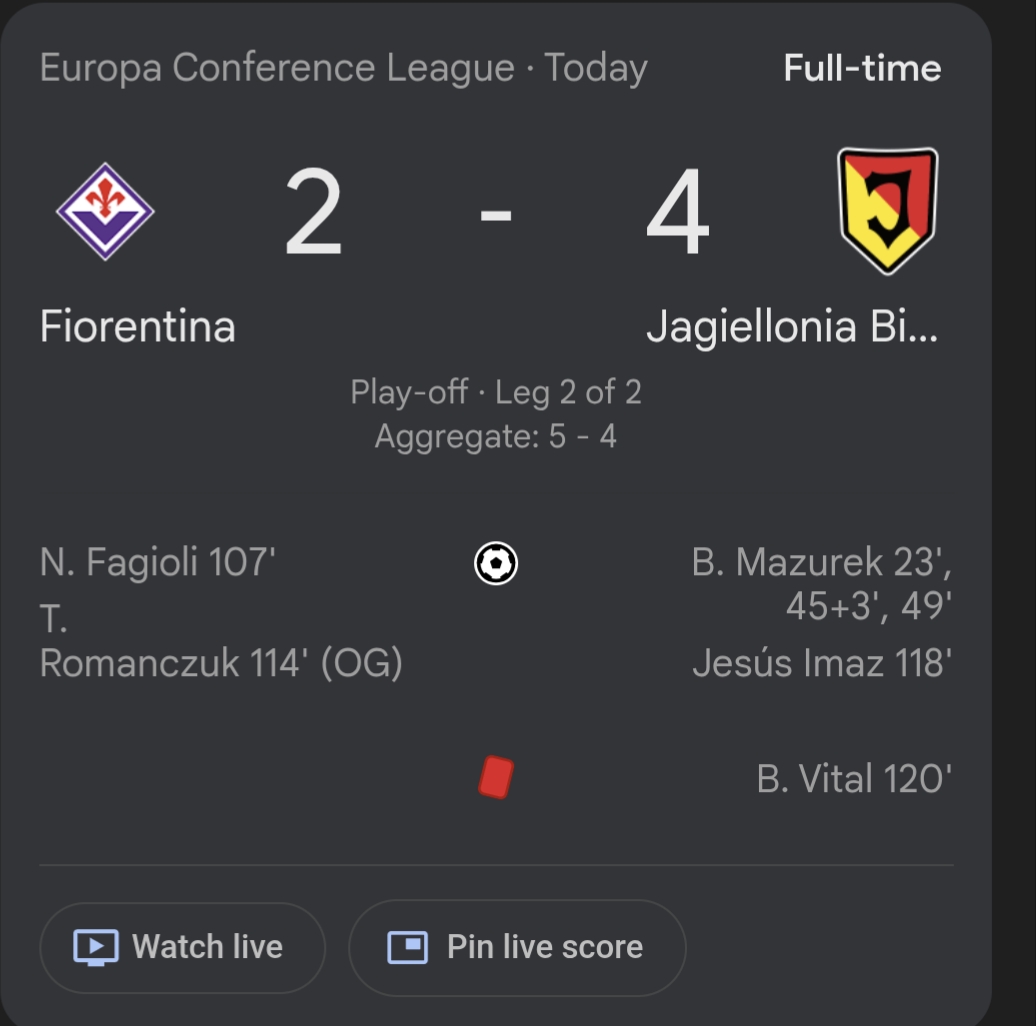Select scorer B. Mazurek 23'
The image size is (1036, 1026).
[x=821, y=563]
